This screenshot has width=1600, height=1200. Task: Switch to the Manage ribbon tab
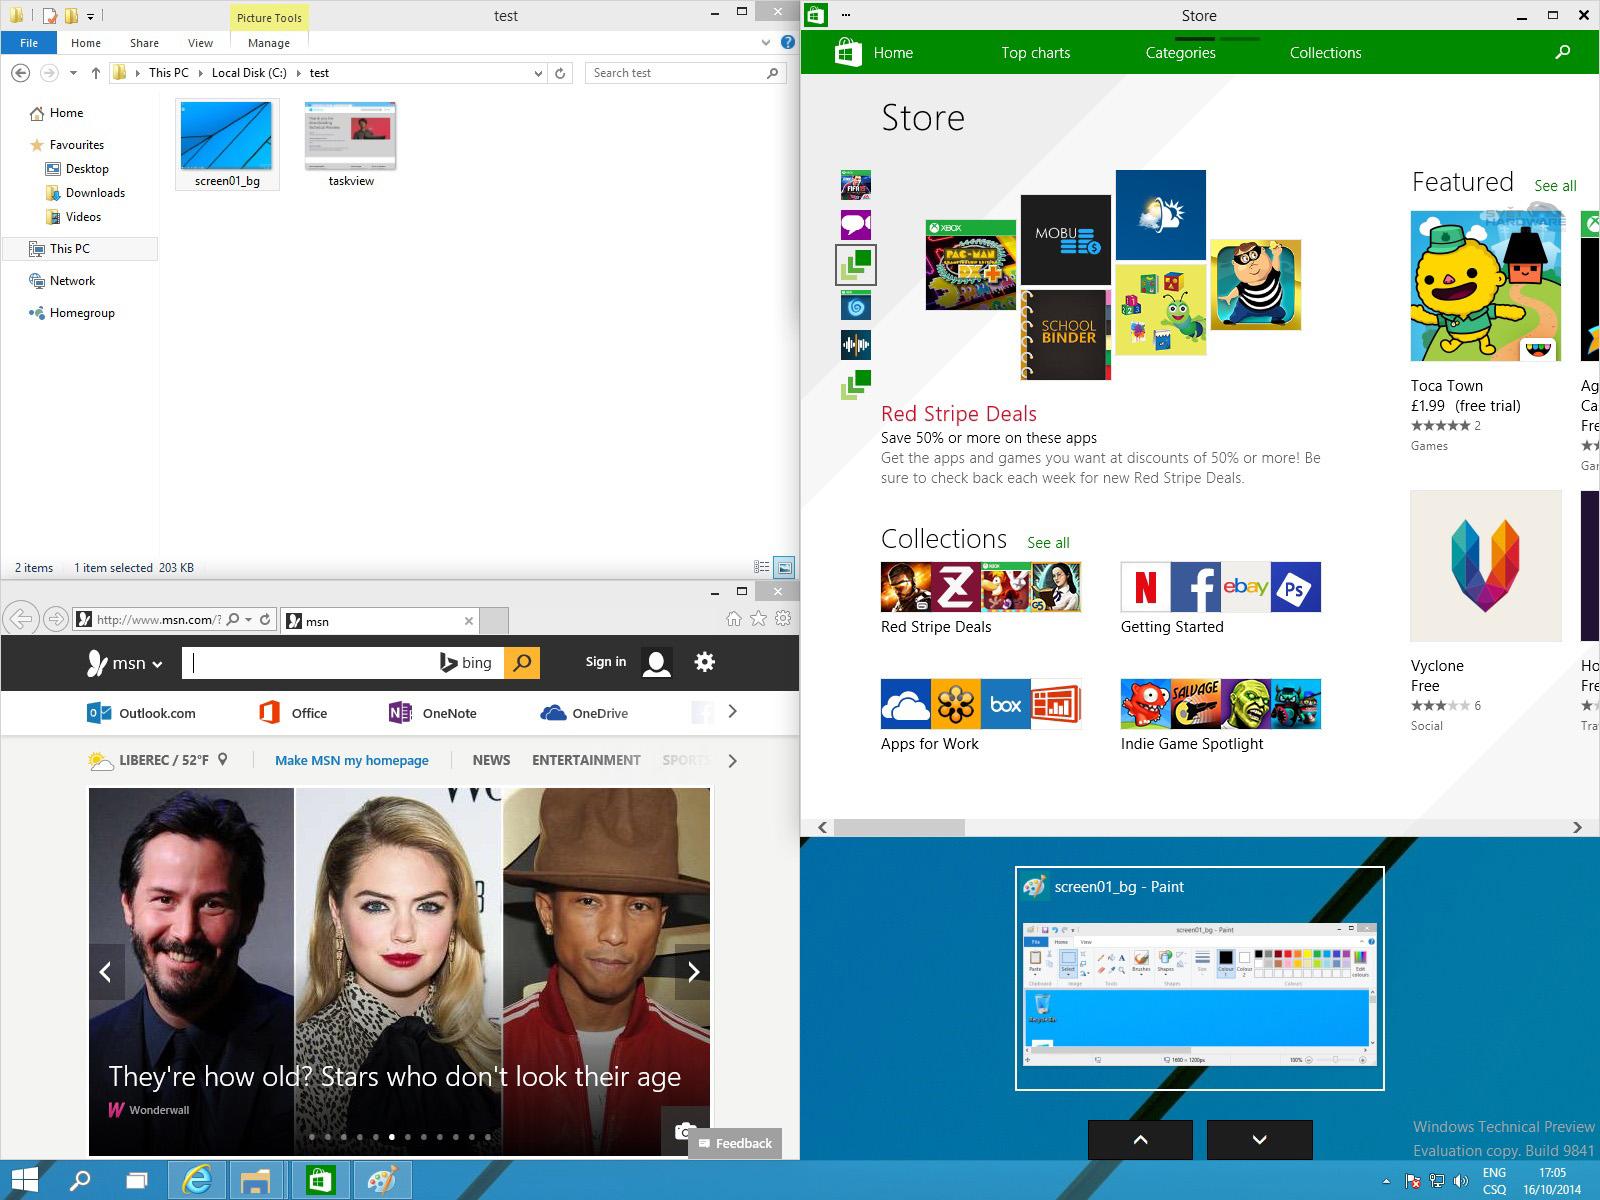coord(267,42)
